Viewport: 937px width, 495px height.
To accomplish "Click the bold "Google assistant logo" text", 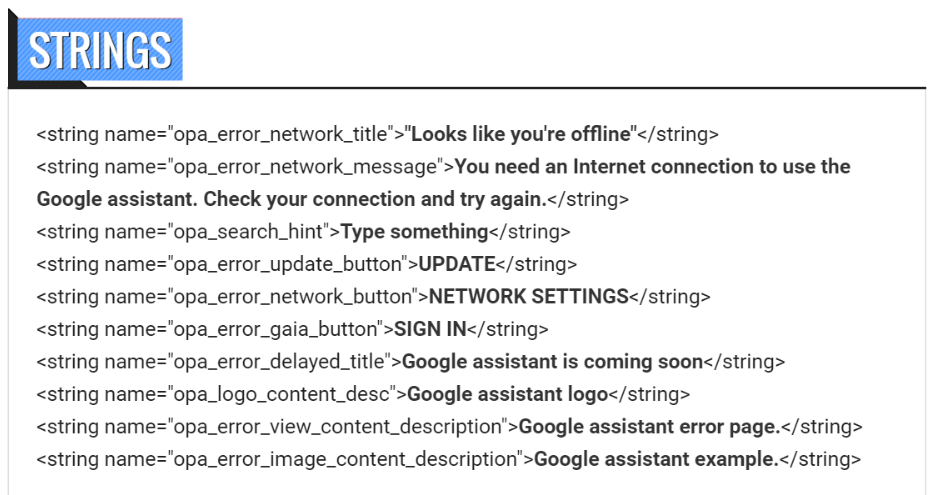I will point(507,394).
